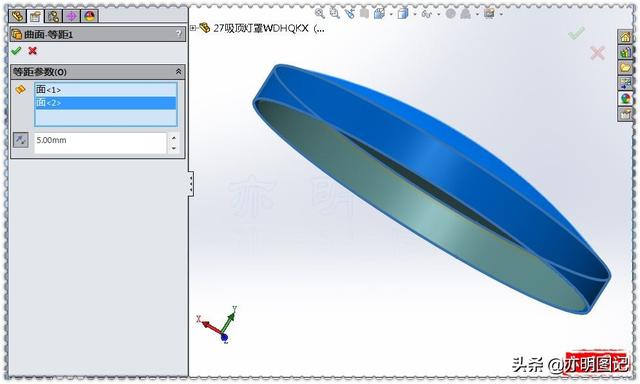Open Appearances and Scenes icon in task pane

[625, 99]
